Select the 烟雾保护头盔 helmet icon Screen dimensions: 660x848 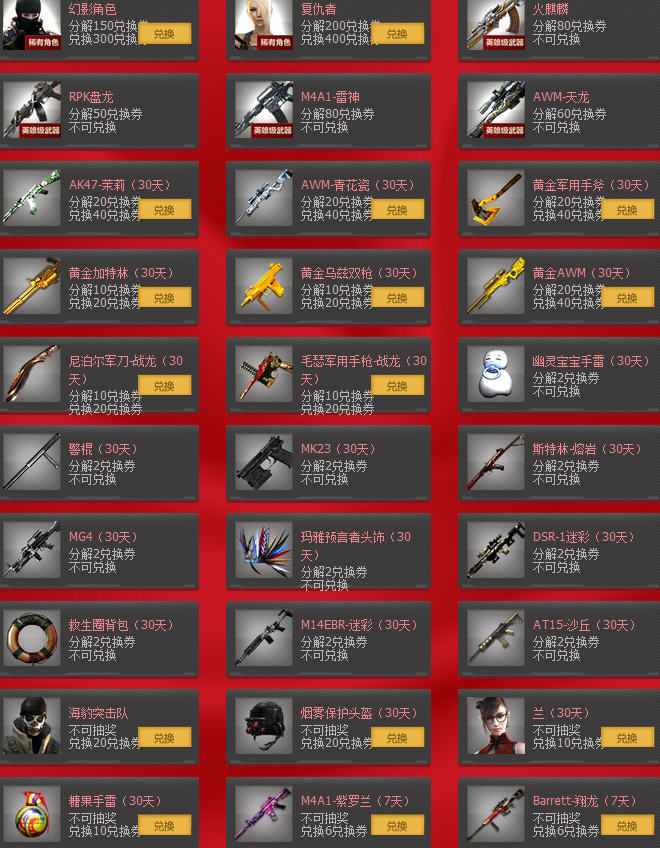point(264,726)
